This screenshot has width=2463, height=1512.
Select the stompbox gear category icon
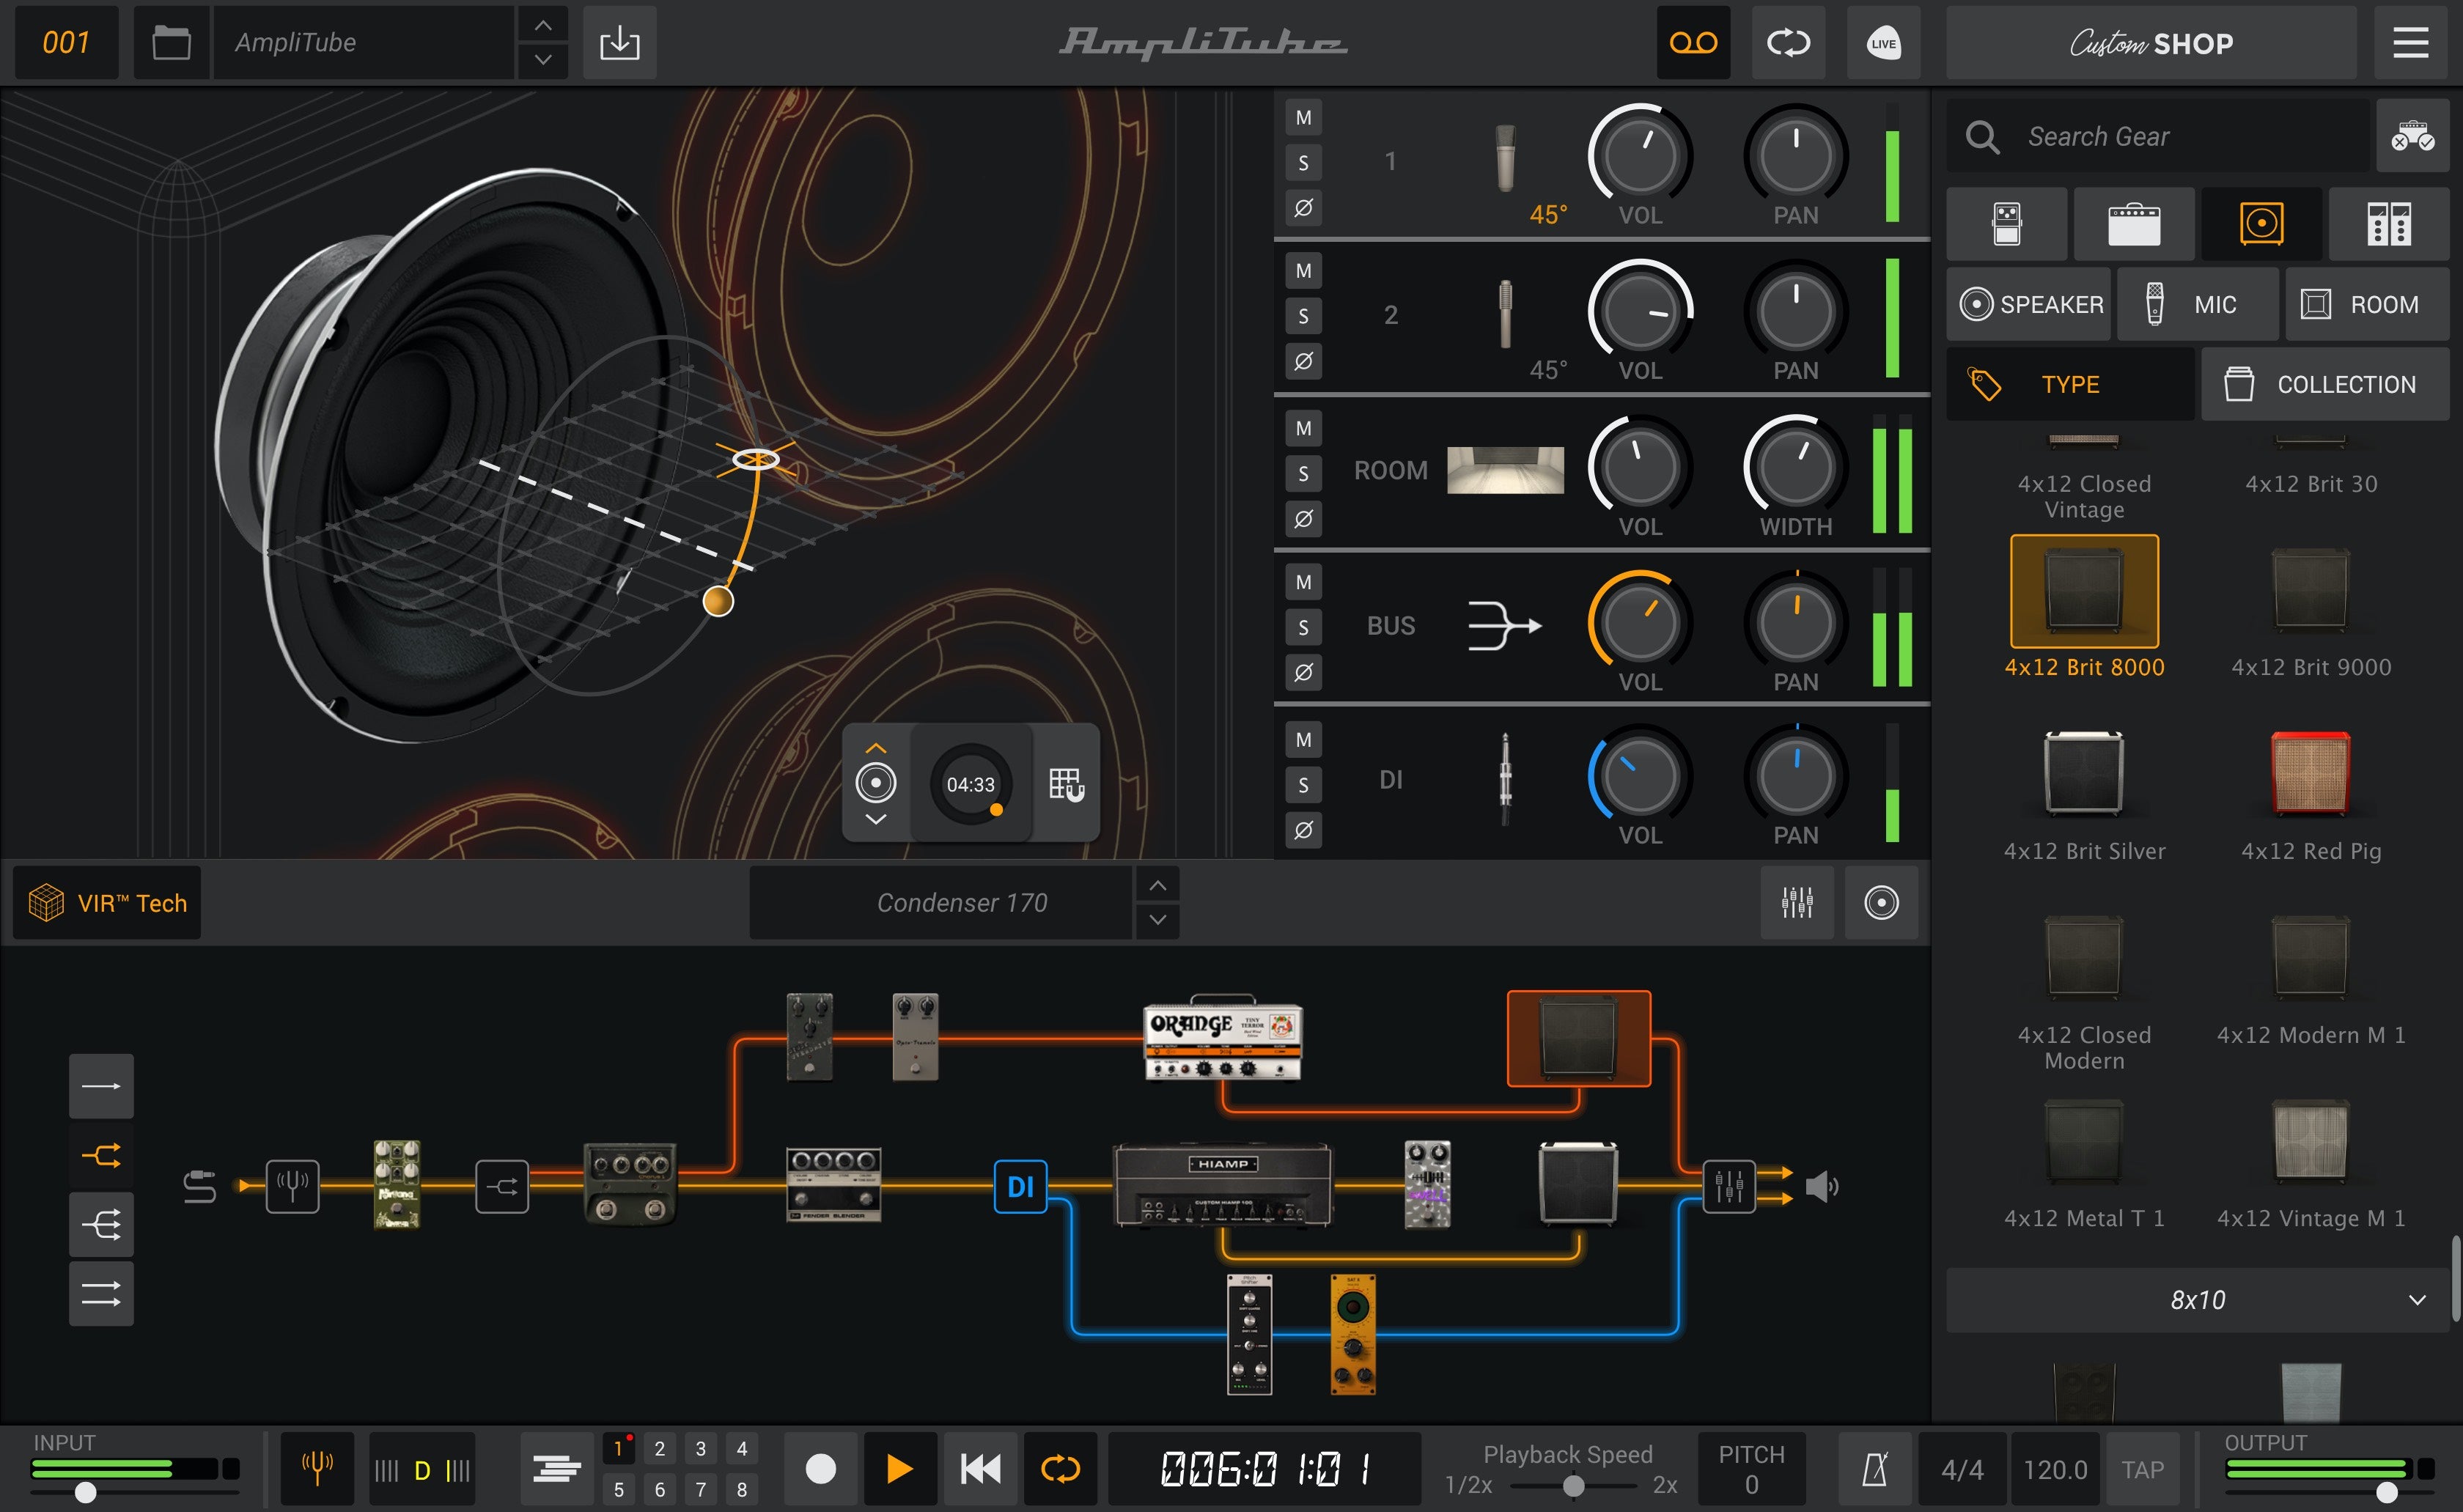(2007, 223)
